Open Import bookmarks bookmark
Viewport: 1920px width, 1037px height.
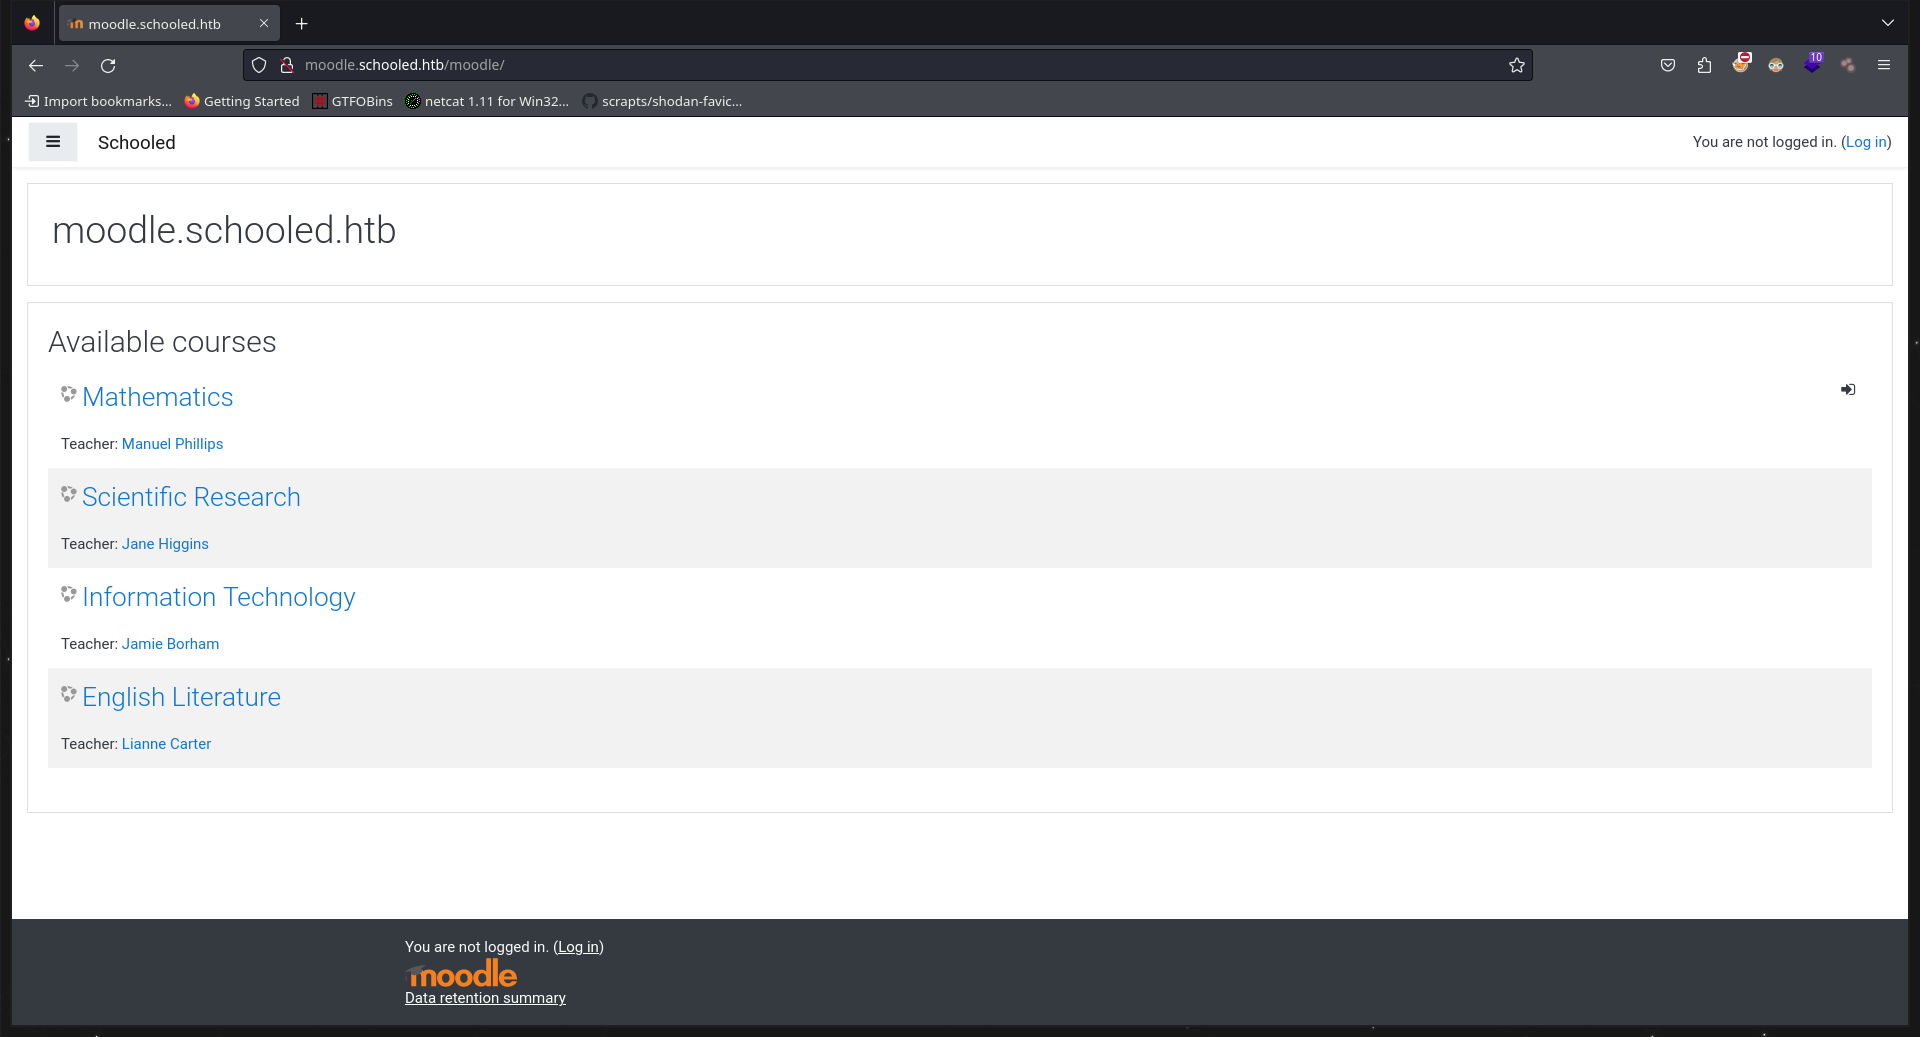[x=98, y=101]
